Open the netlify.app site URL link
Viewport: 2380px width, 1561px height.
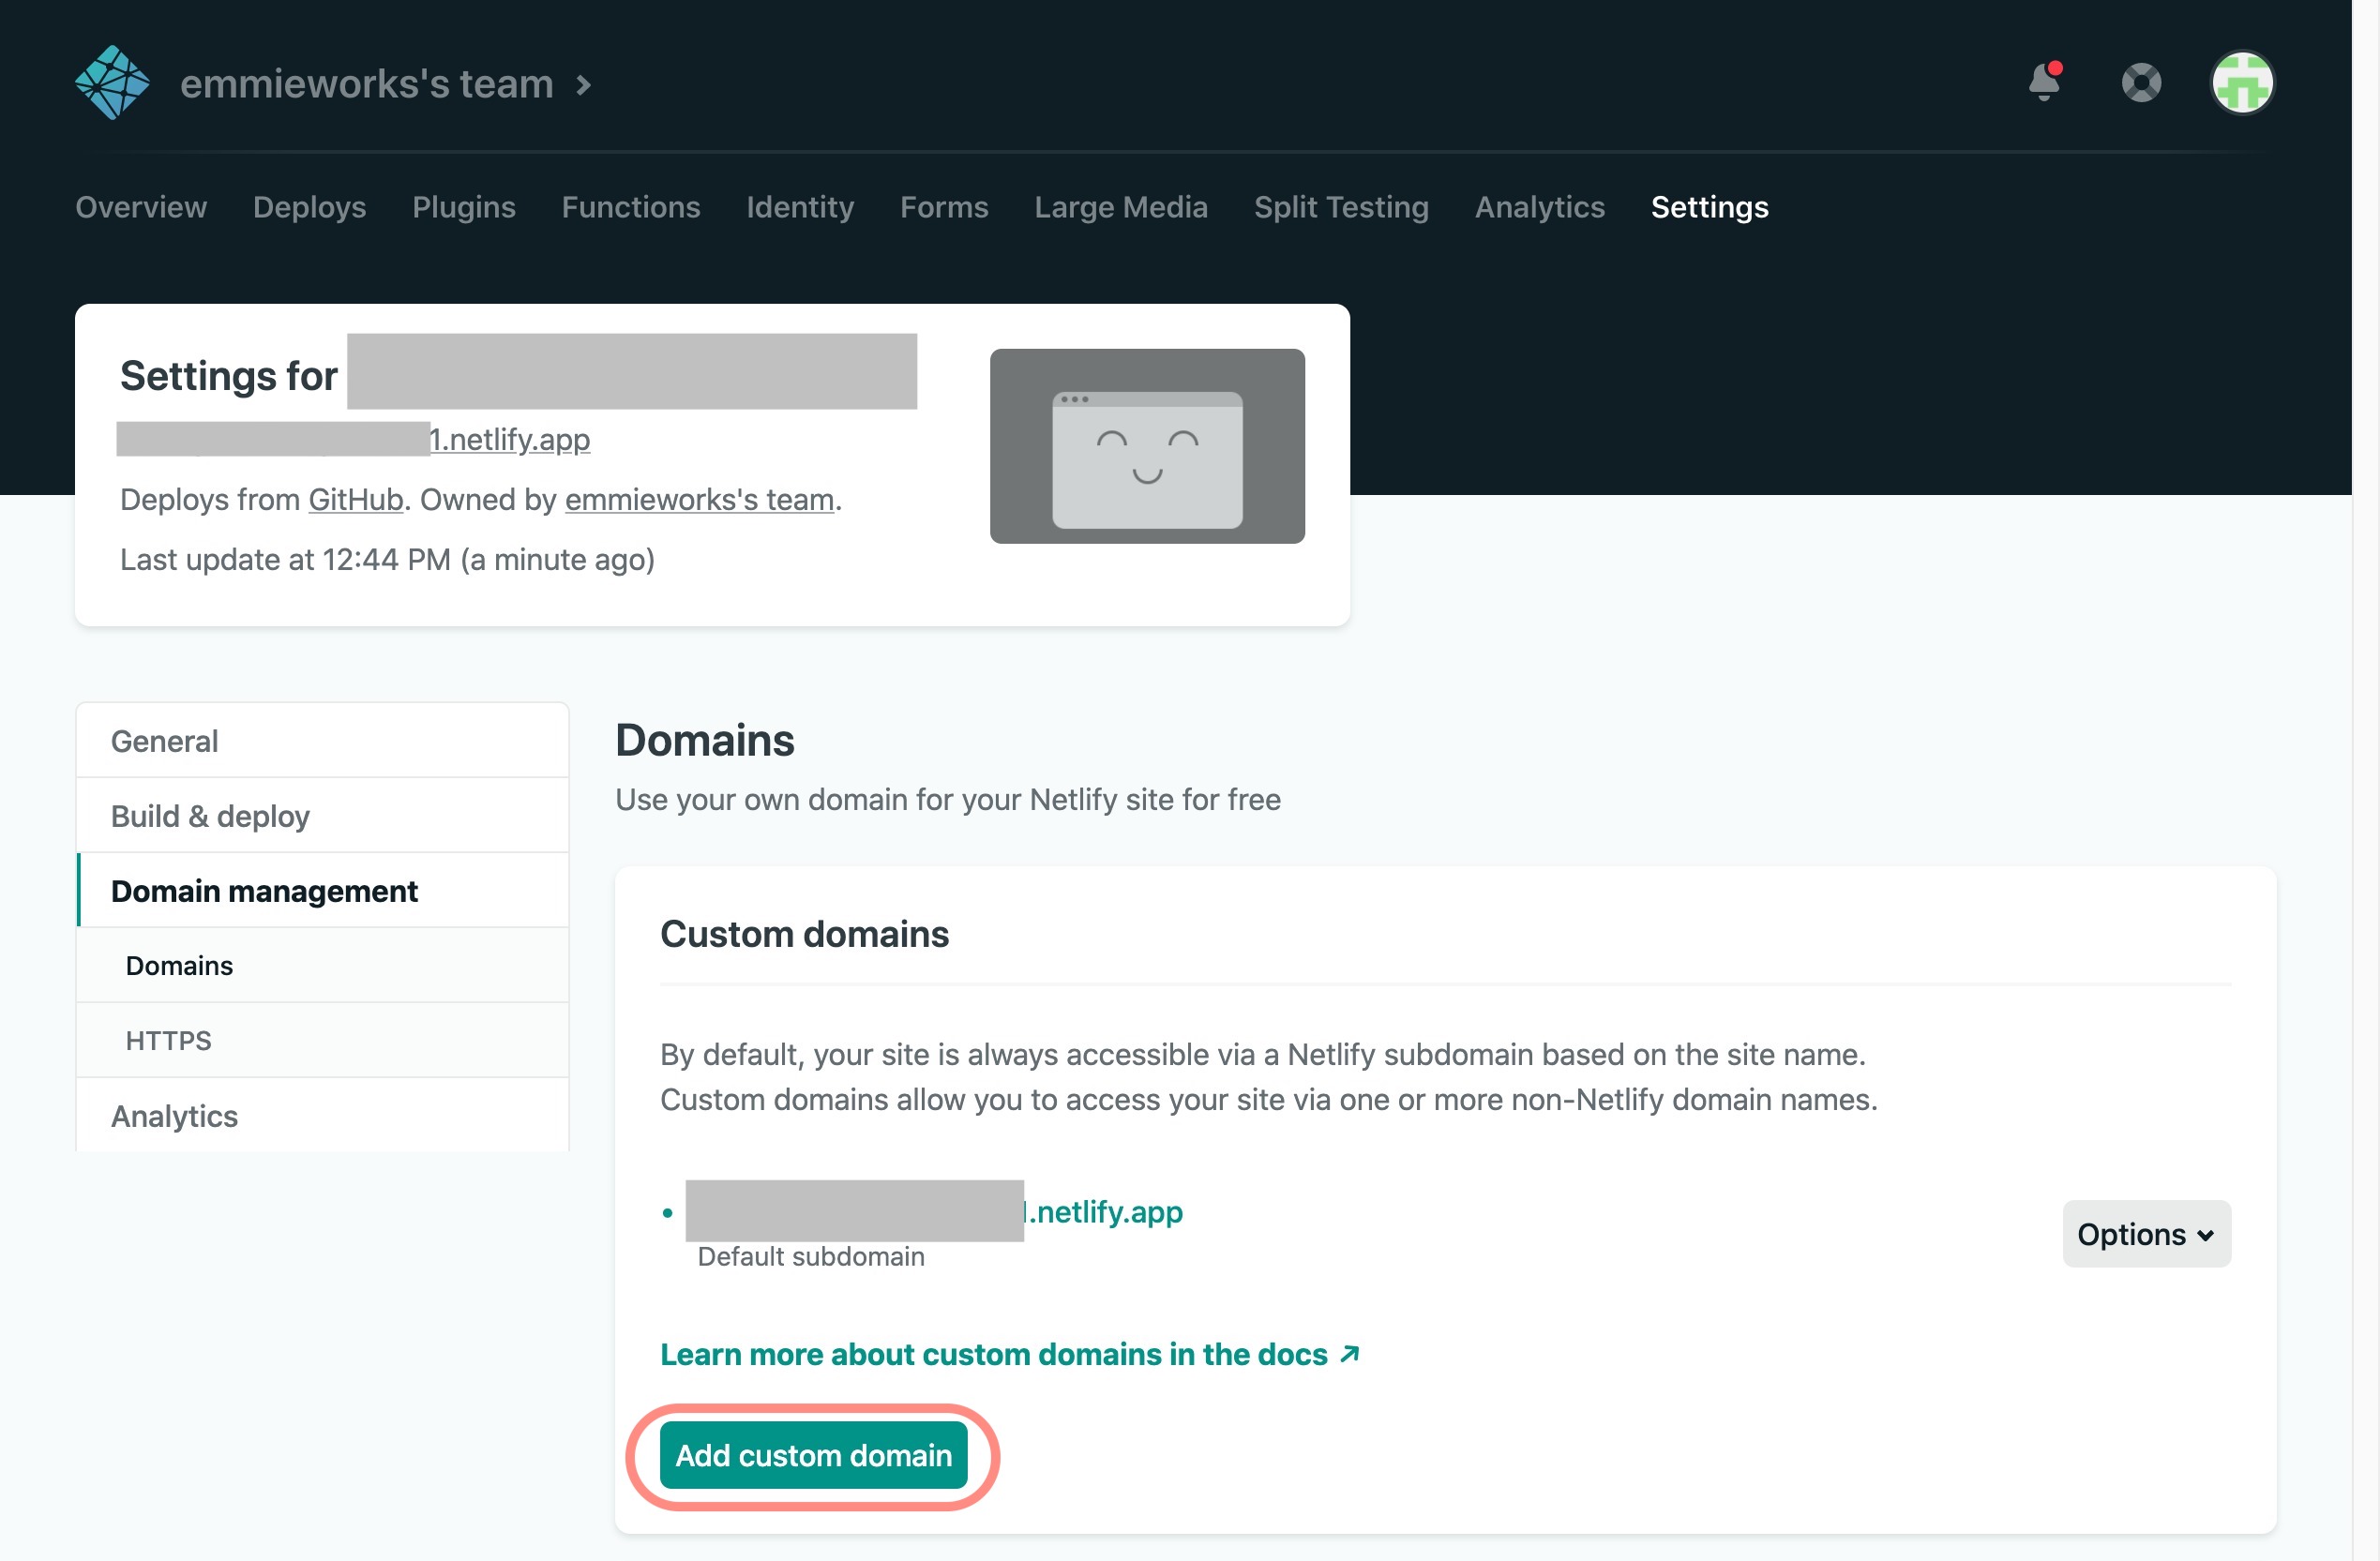pos(355,439)
